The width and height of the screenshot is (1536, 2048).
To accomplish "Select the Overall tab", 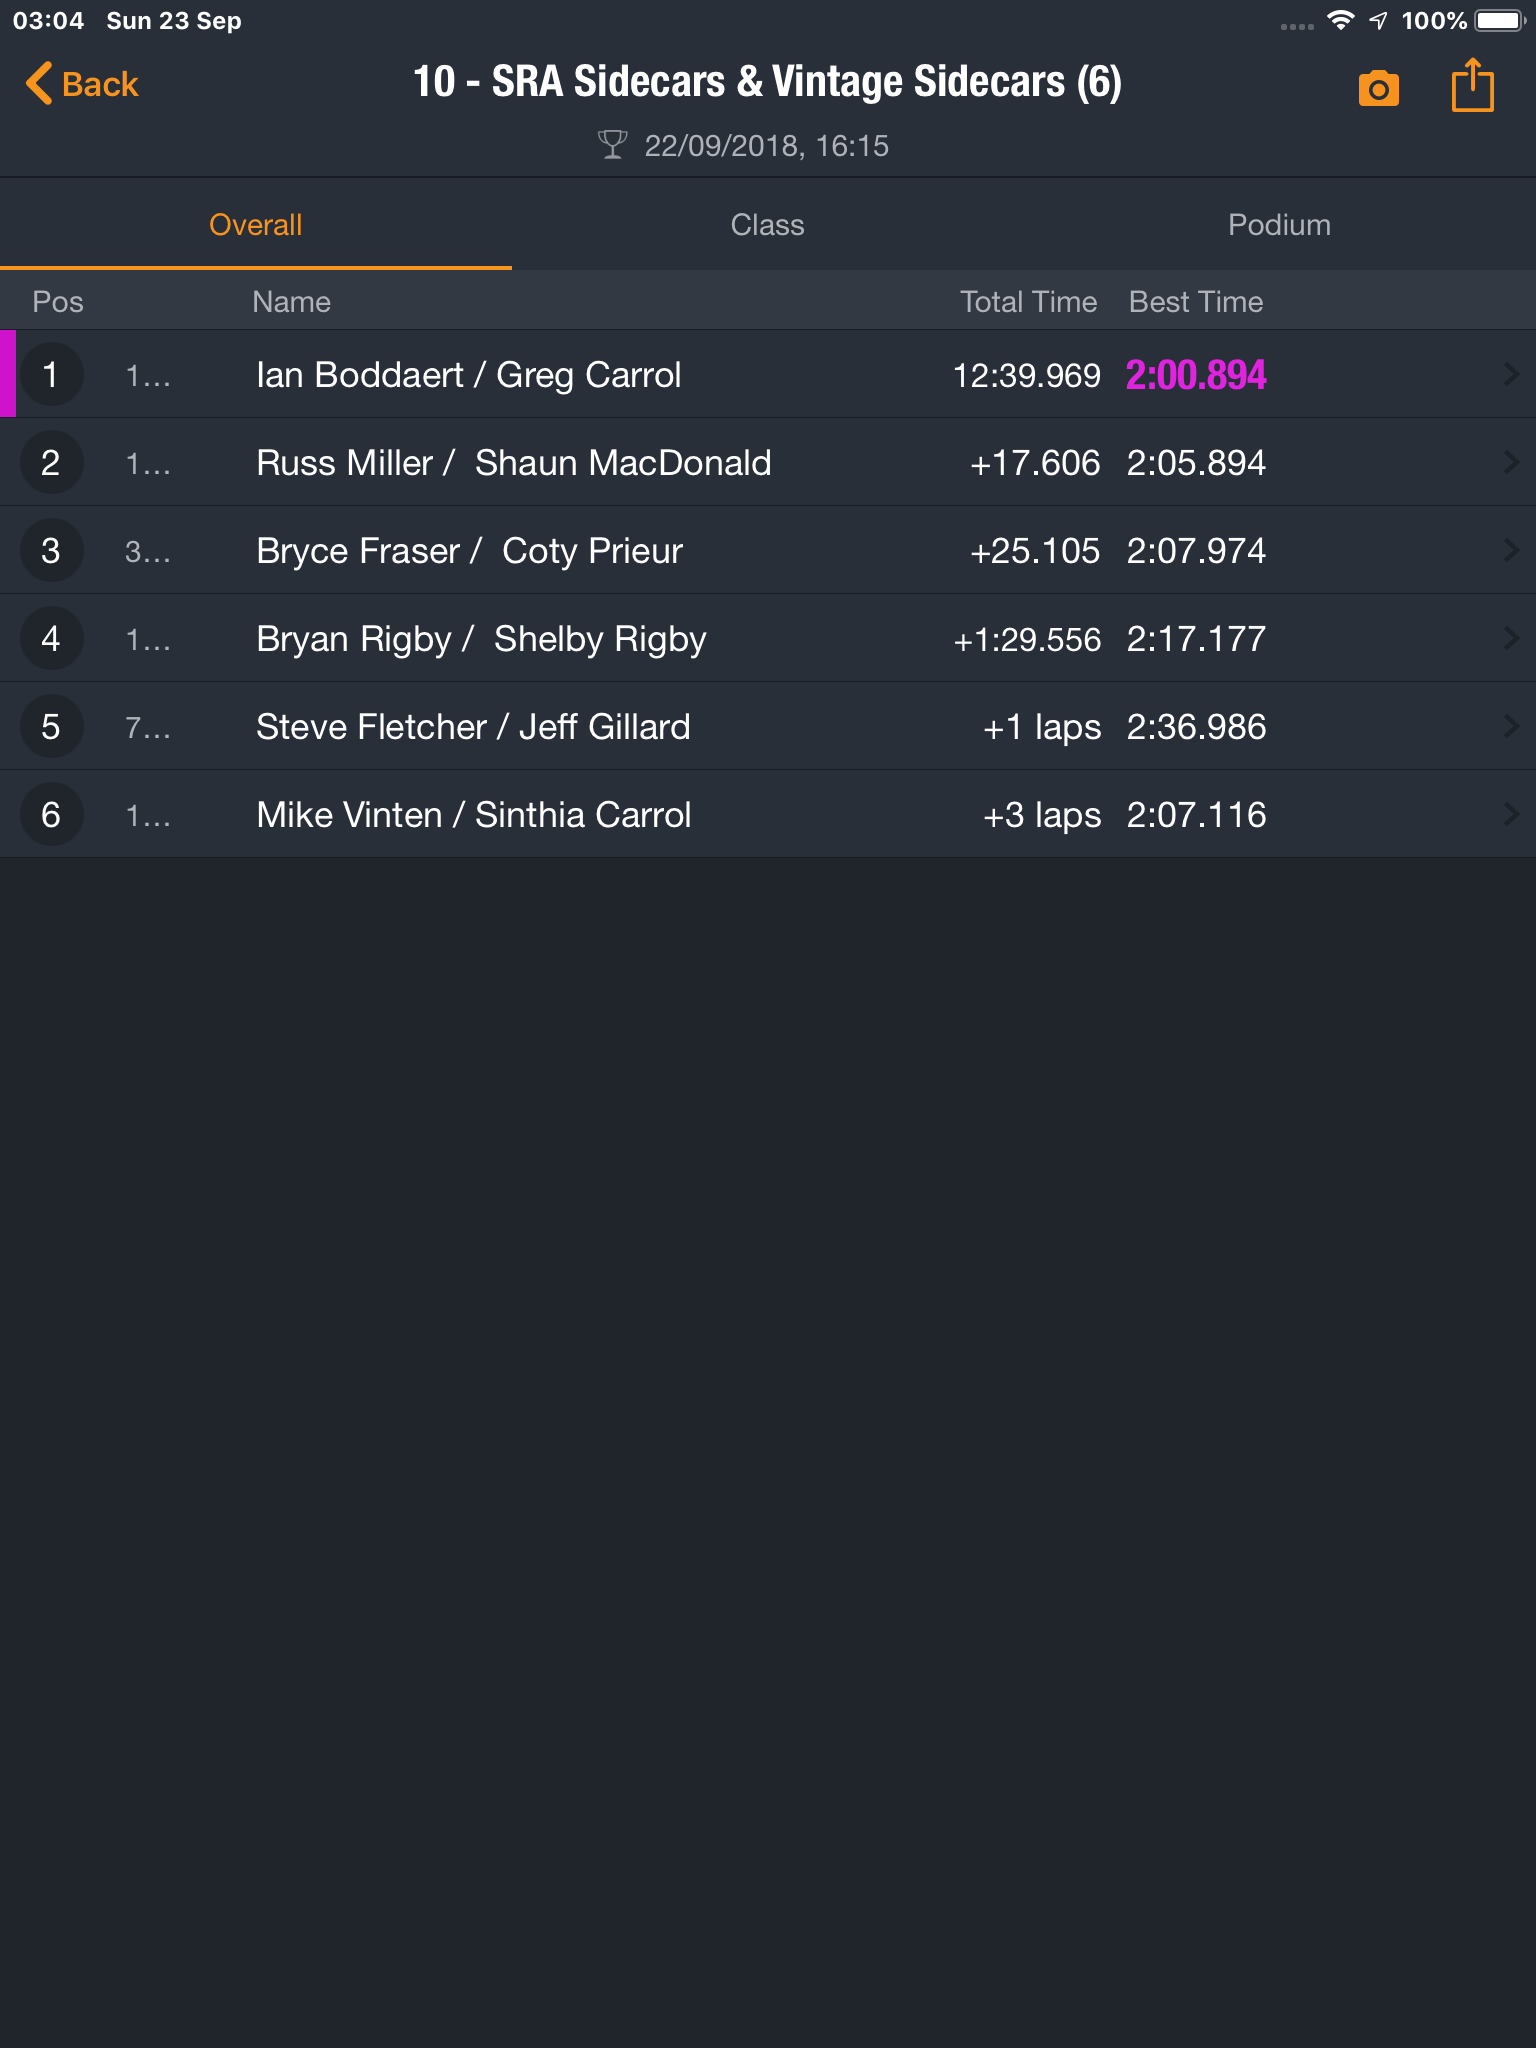I will 256,225.
